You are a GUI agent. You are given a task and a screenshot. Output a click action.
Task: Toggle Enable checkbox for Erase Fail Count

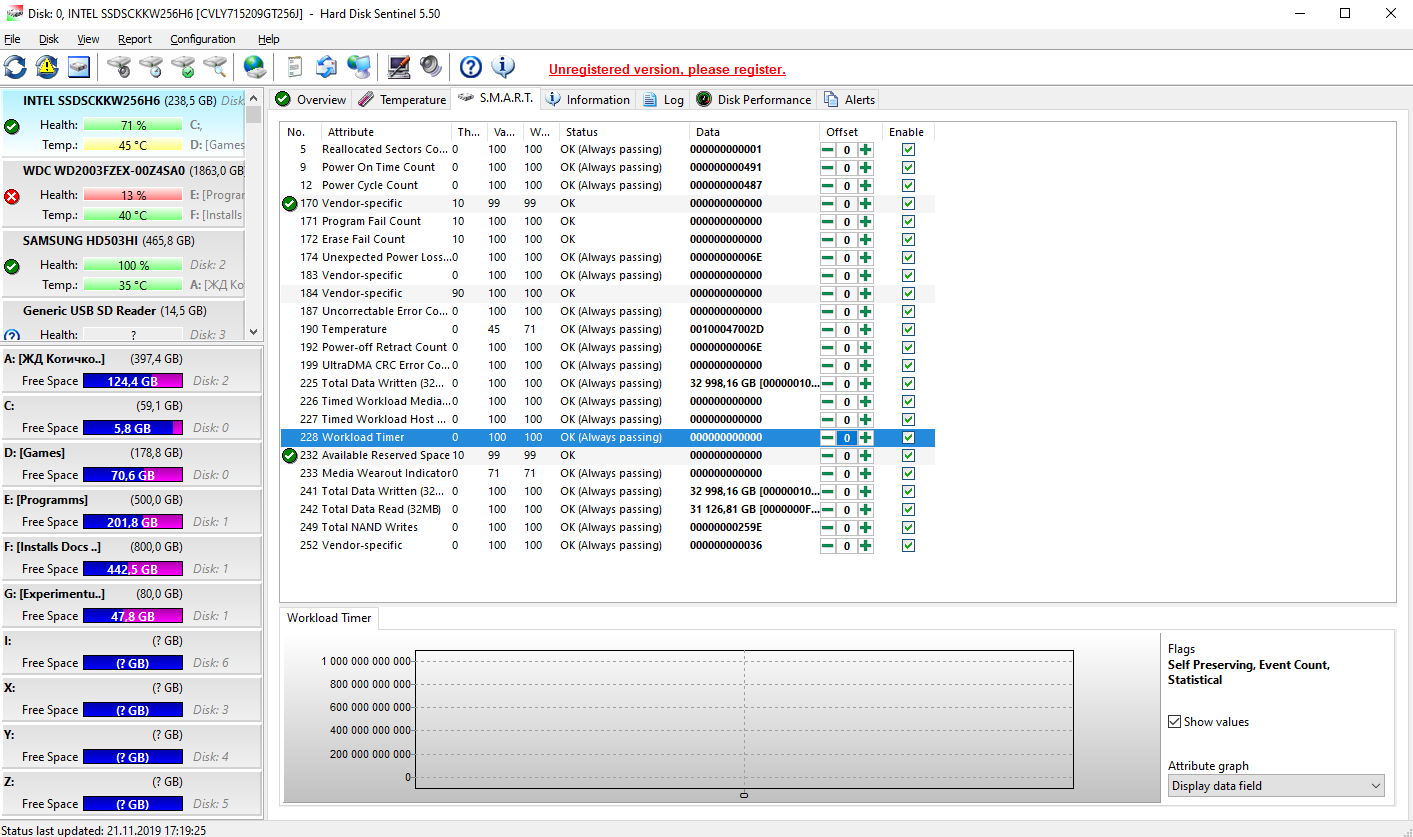[908, 239]
